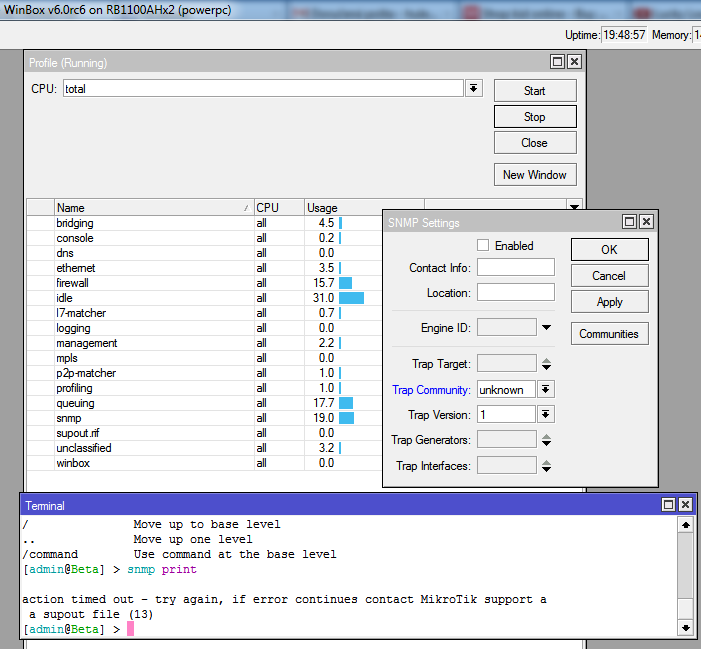Click the 19.0 usage value for snmp

[324, 418]
